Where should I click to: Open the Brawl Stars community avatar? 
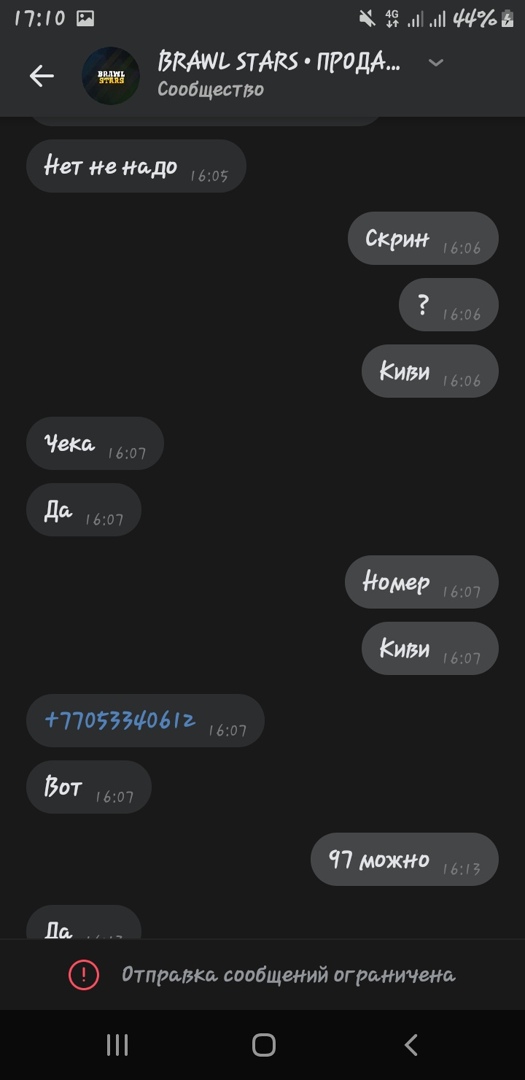[x=111, y=76]
